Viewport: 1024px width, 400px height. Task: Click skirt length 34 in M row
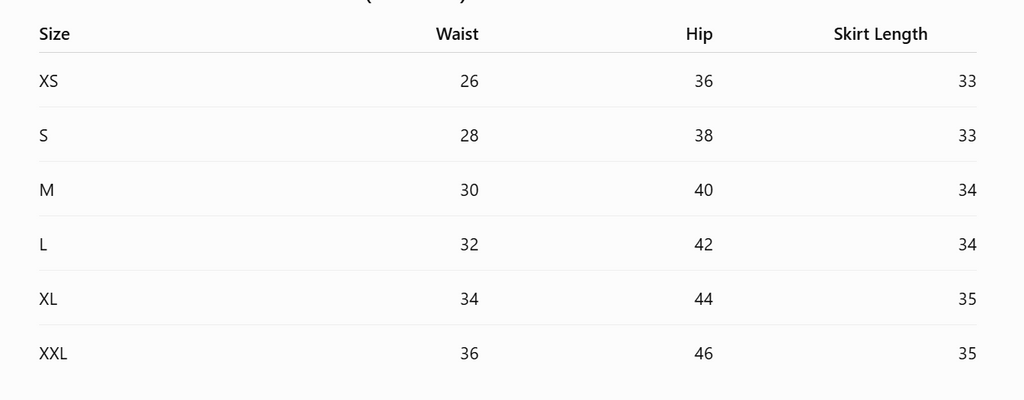[x=967, y=190]
